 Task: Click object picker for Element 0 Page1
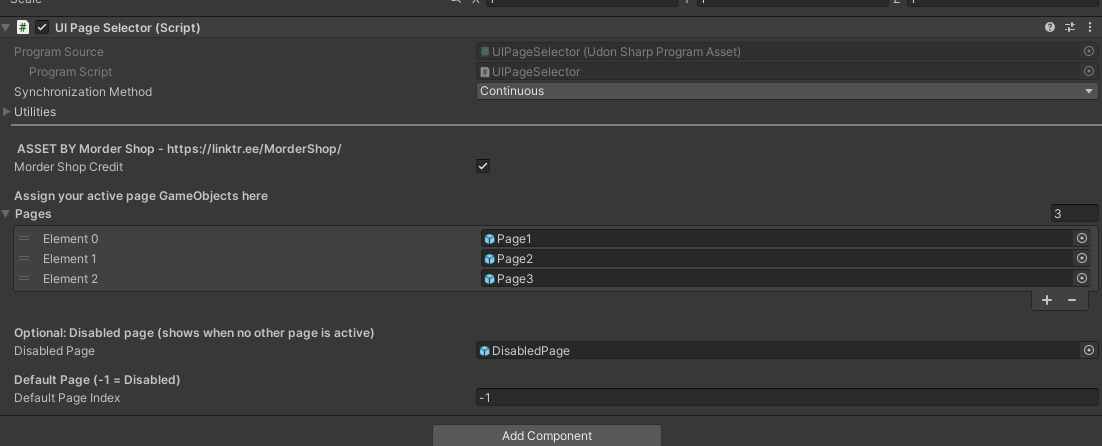(x=1081, y=239)
